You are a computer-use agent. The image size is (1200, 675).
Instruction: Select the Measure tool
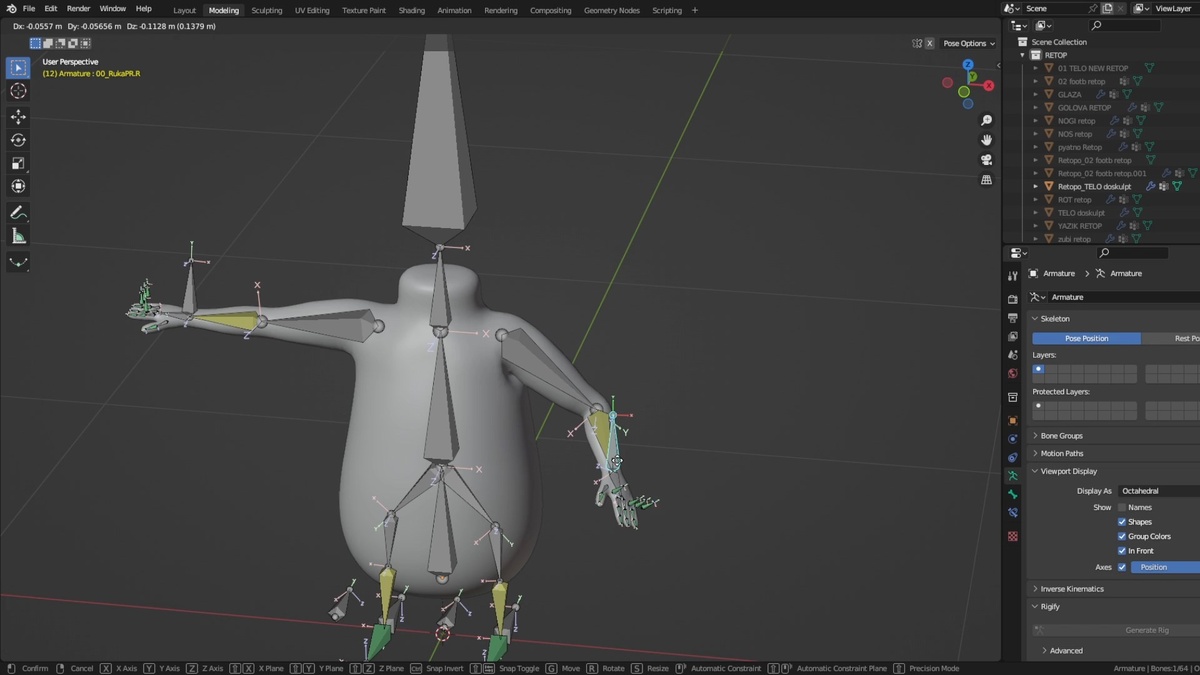pyautogui.click(x=18, y=236)
